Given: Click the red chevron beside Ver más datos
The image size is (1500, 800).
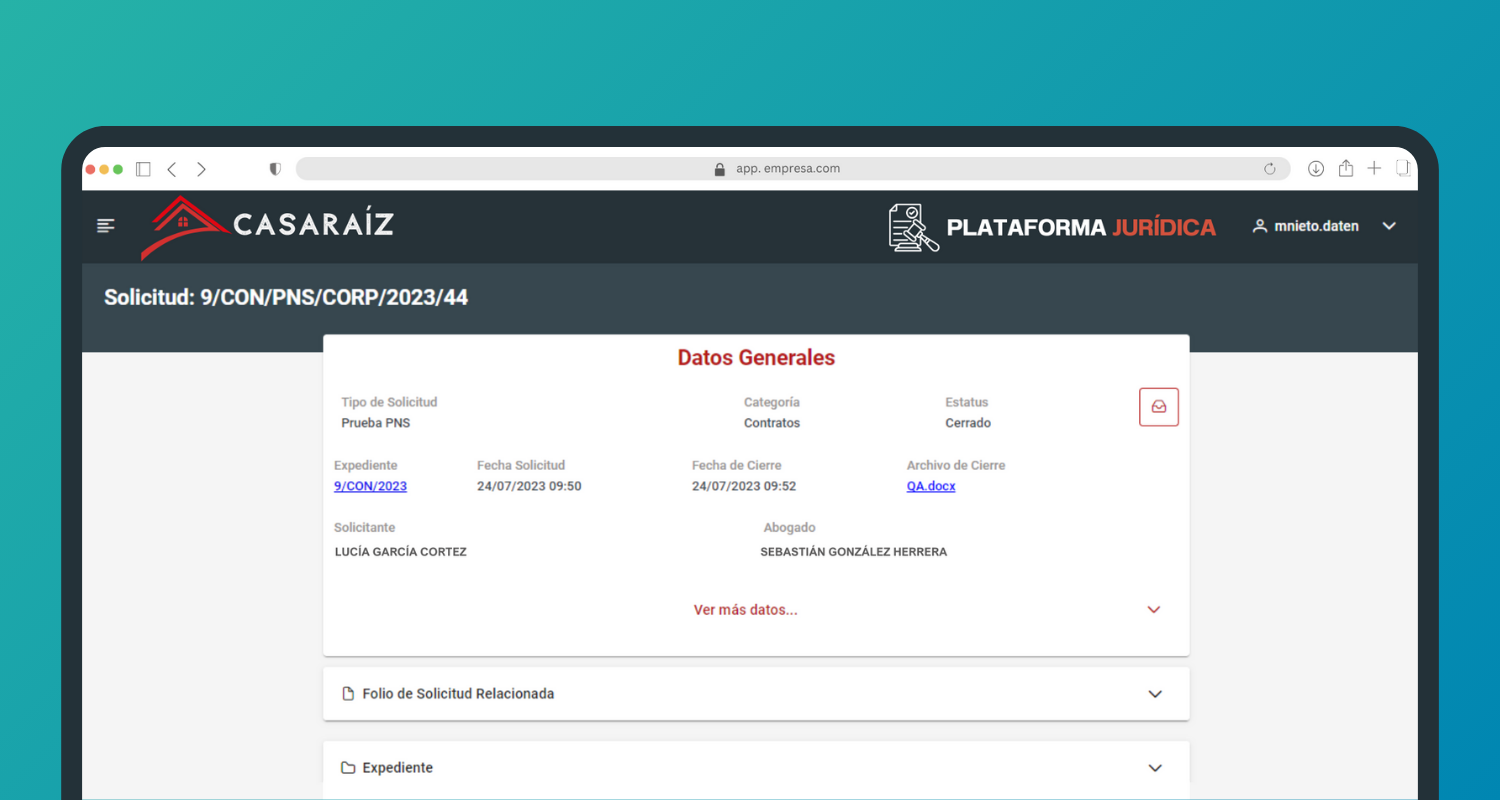Looking at the screenshot, I should [1154, 610].
